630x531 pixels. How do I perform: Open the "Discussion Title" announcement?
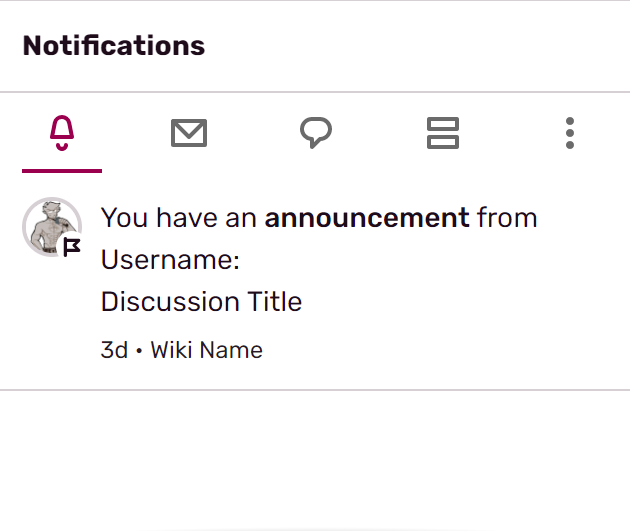[x=201, y=301]
